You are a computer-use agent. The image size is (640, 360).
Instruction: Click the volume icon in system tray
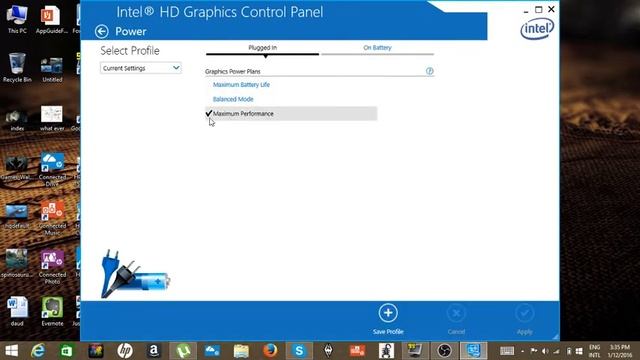545,351
